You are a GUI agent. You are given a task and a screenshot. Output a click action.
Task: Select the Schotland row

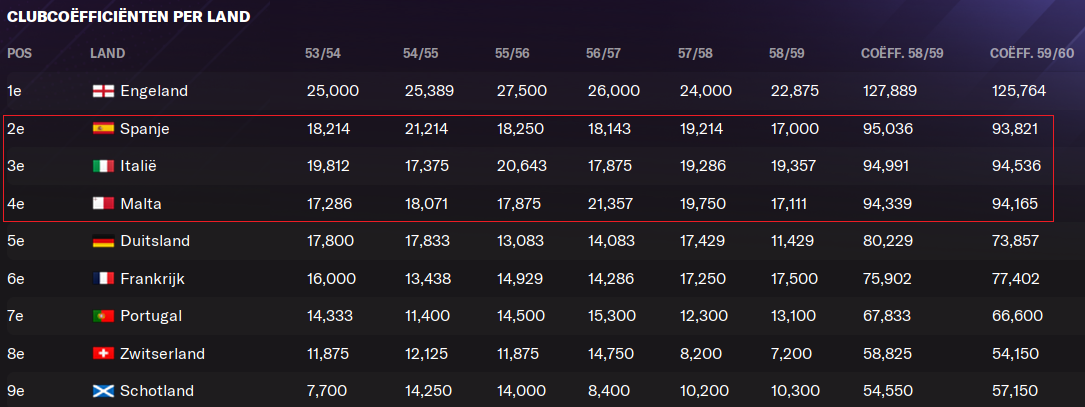pos(542,391)
